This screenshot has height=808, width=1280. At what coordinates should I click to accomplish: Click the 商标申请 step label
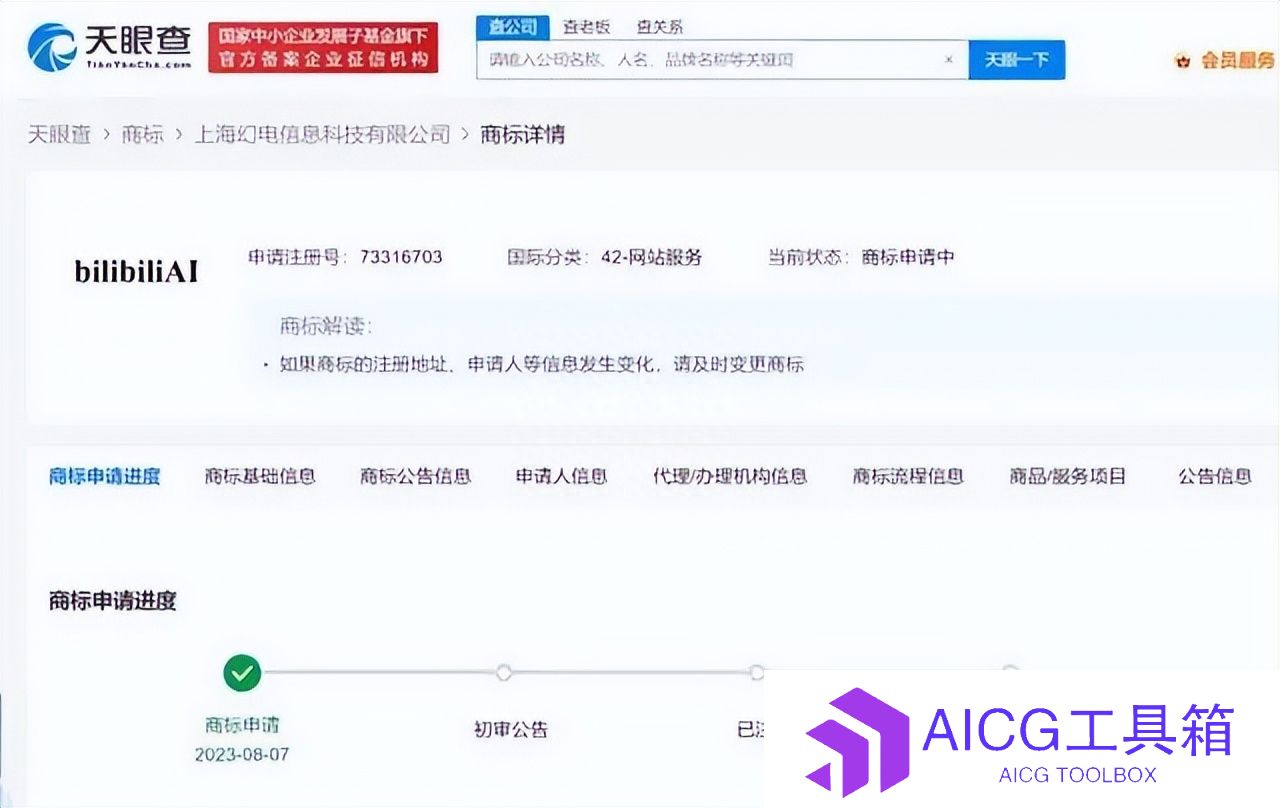tap(241, 726)
